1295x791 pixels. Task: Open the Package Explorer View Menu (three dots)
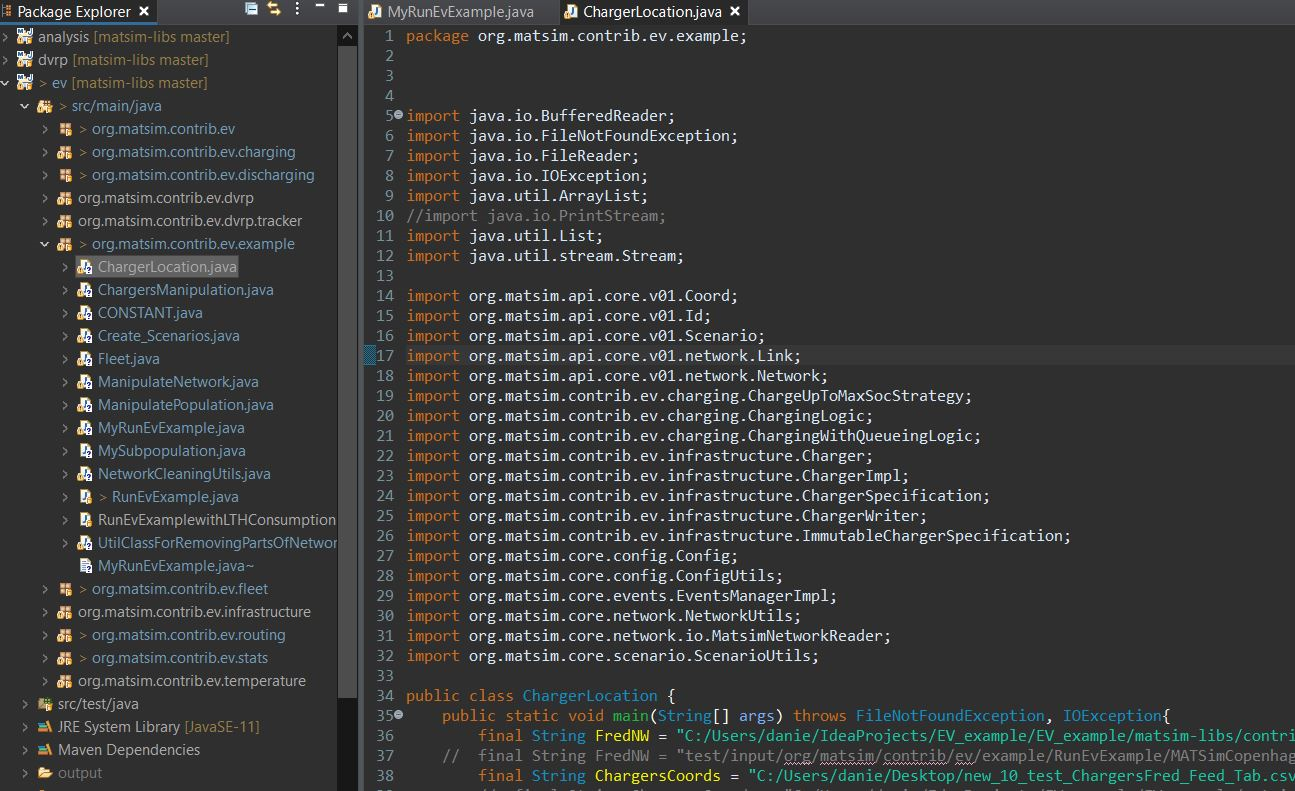point(297,10)
